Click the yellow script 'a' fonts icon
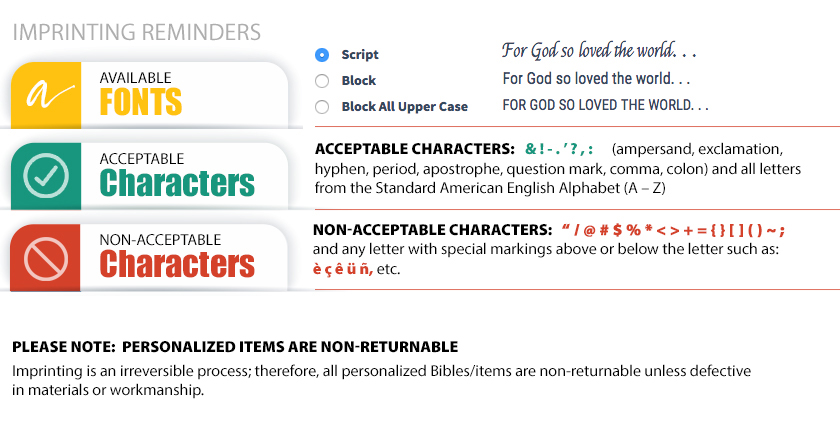The image size is (840, 443). [x=44, y=93]
